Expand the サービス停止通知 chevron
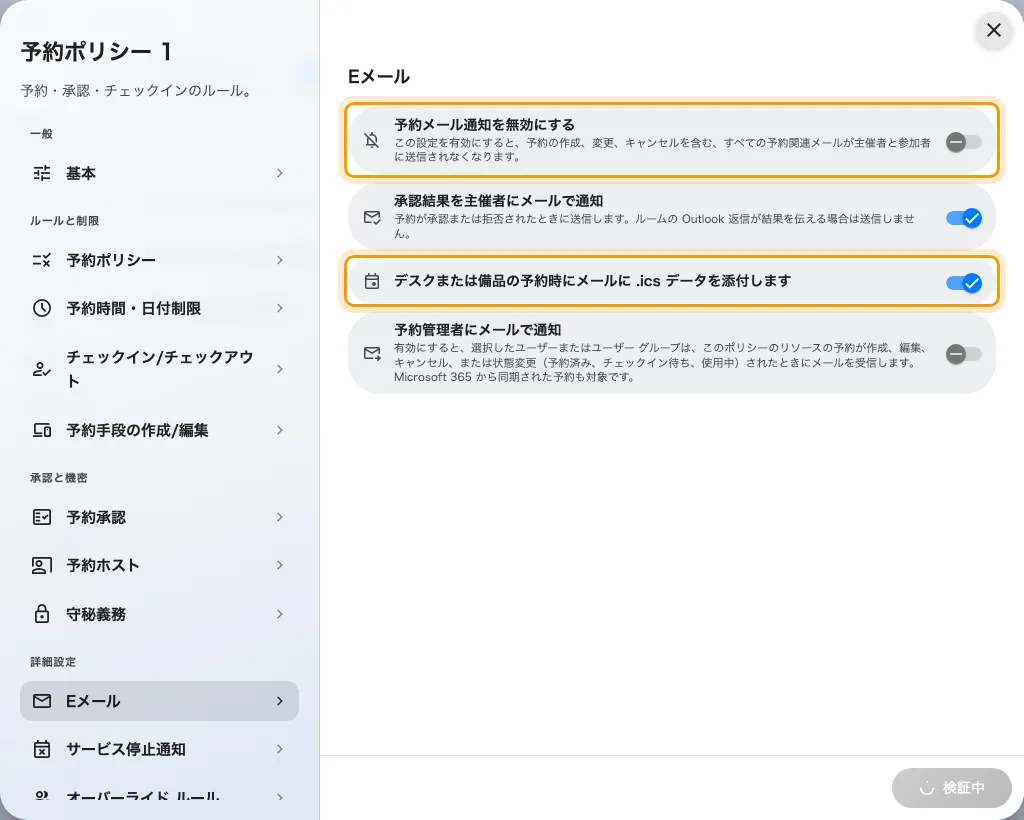Viewport: 1024px width, 820px height. click(x=280, y=749)
